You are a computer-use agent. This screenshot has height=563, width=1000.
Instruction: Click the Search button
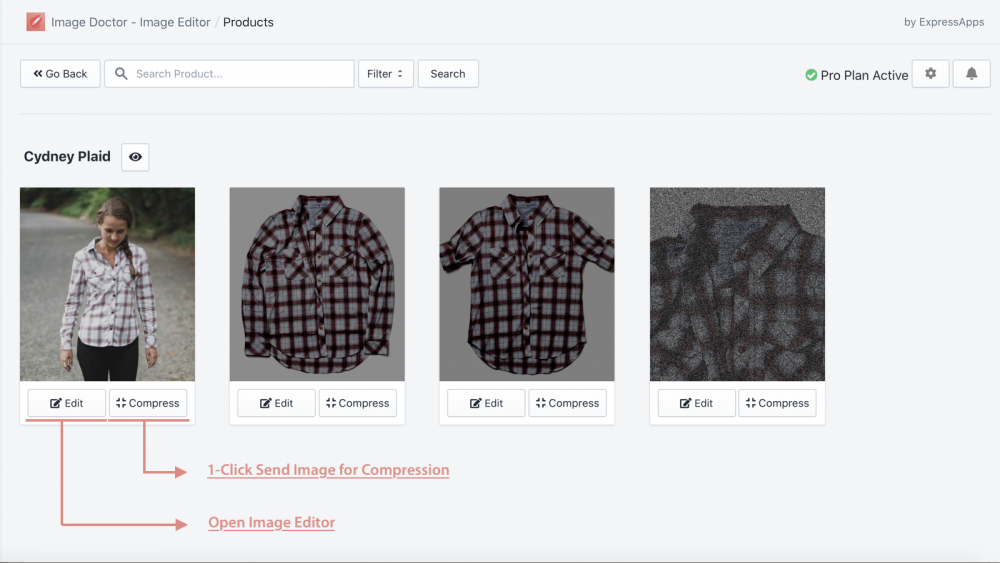(448, 74)
